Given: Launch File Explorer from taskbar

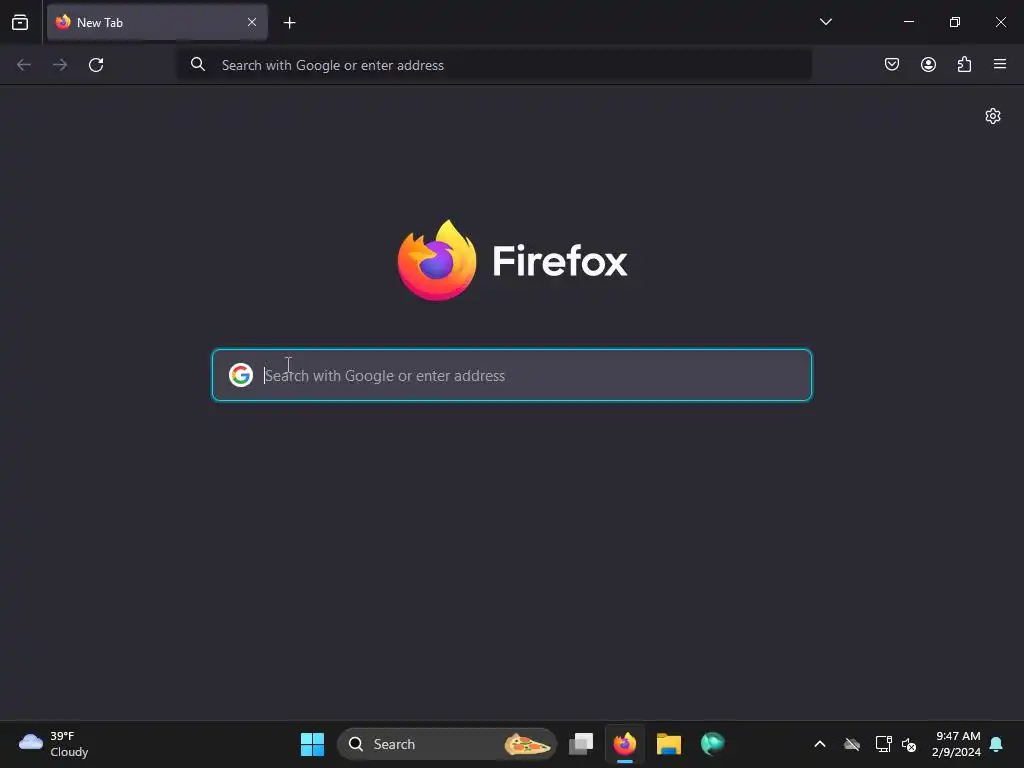Looking at the screenshot, I should [669, 744].
